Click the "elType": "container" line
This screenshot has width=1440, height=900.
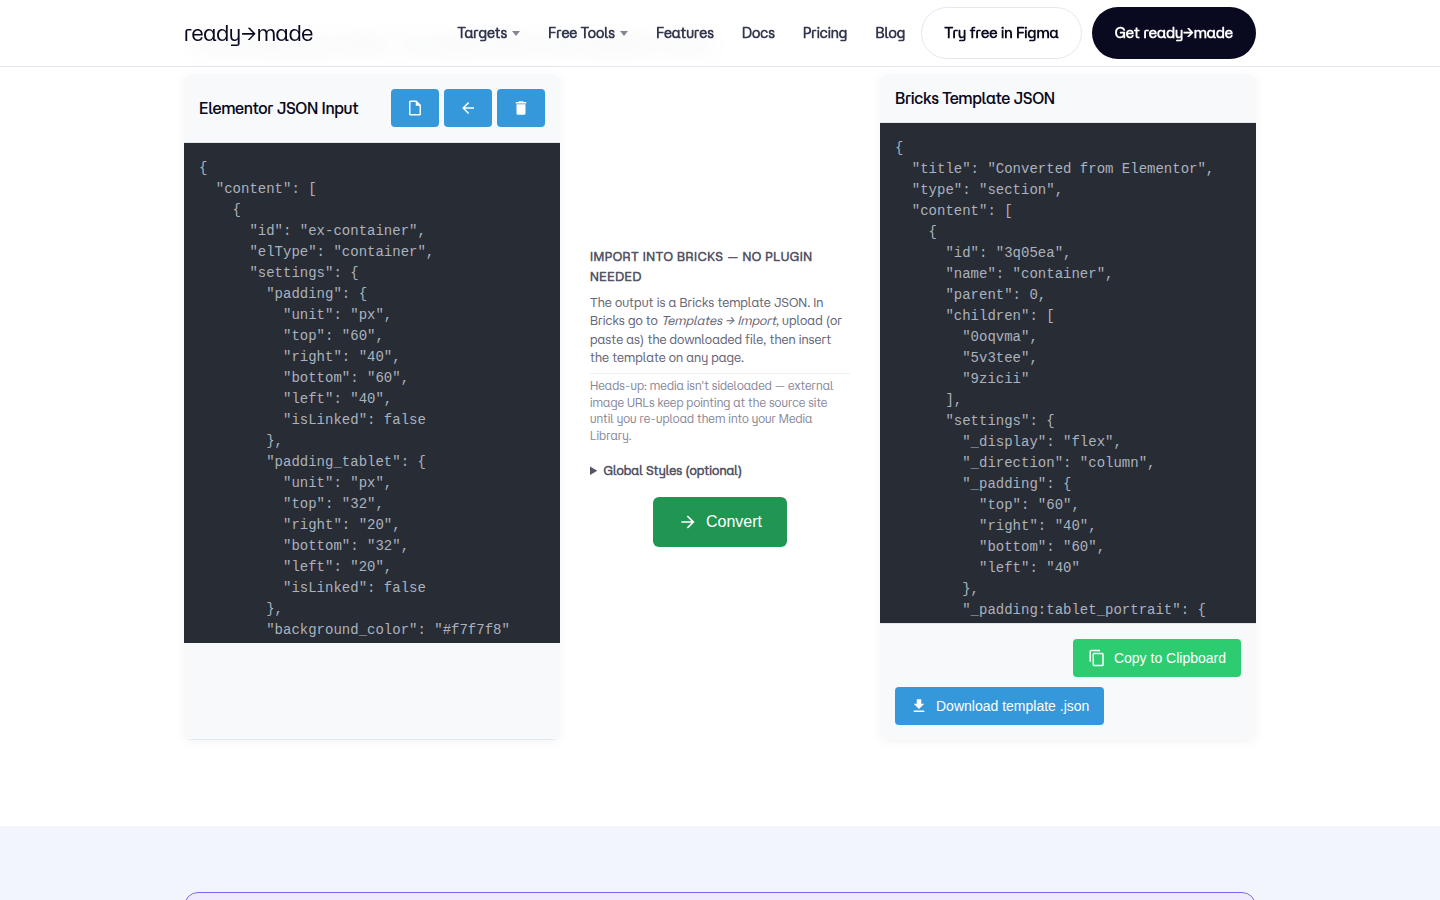(341, 251)
